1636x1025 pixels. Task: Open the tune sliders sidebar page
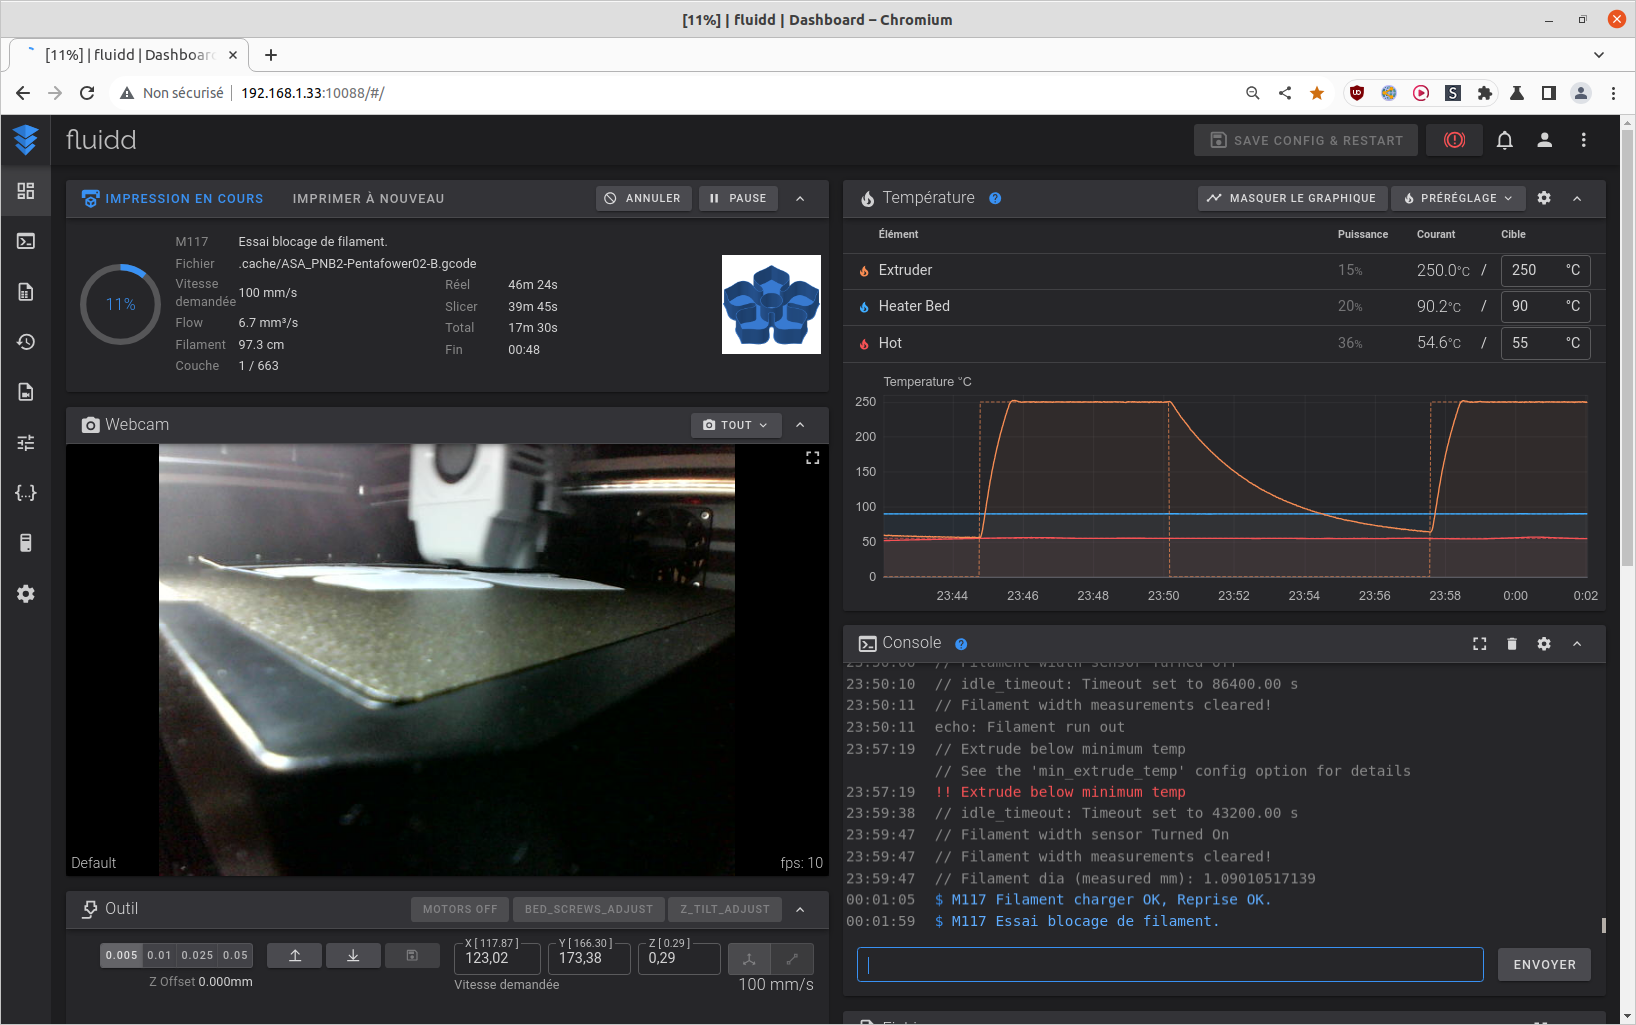point(26,442)
